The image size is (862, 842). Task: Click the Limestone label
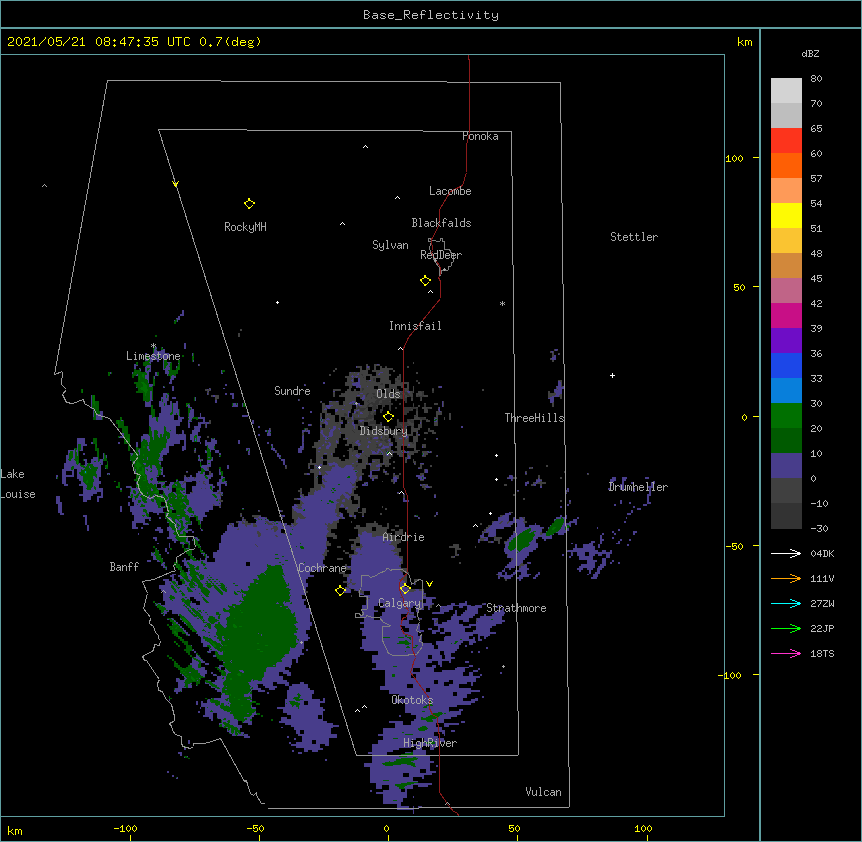[153, 356]
